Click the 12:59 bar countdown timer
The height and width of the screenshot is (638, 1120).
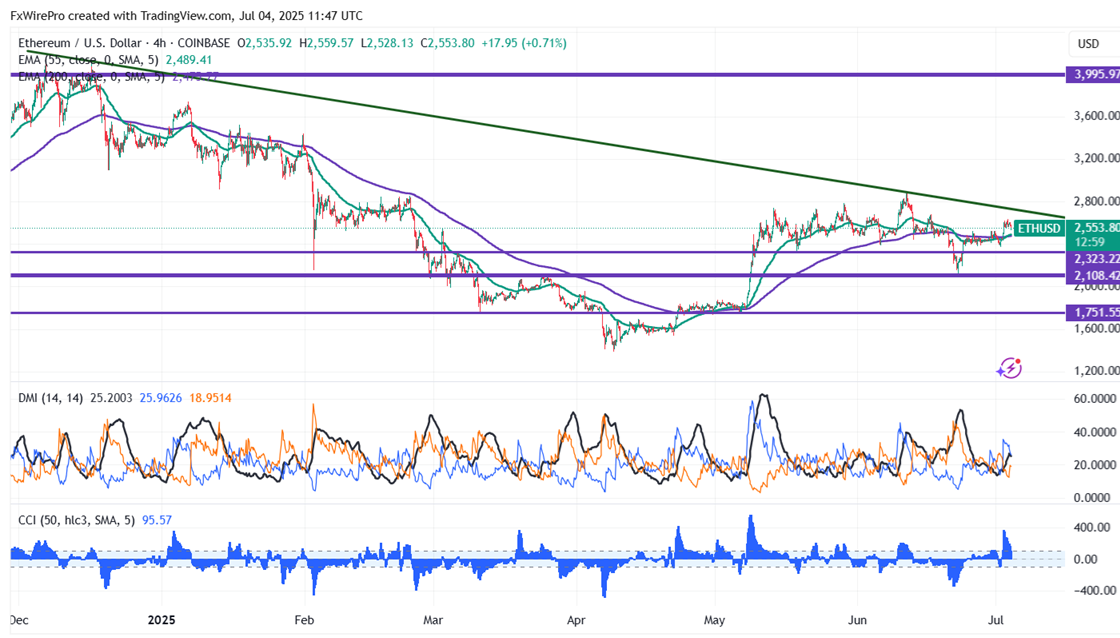click(1089, 242)
